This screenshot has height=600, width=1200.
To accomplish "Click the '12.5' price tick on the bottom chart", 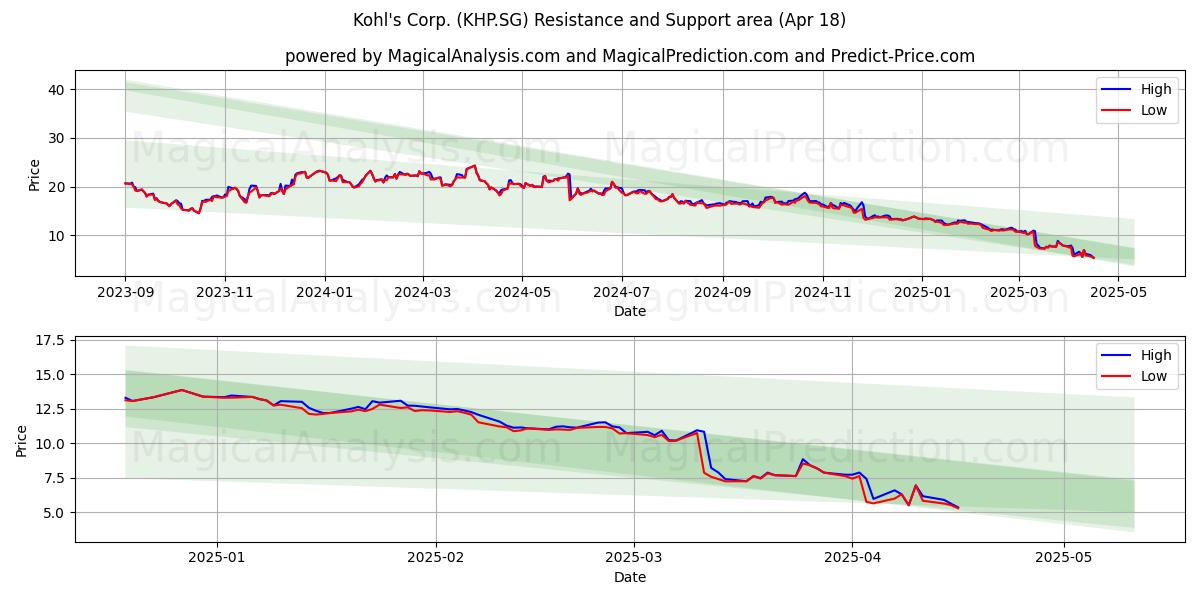I will coord(51,410).
